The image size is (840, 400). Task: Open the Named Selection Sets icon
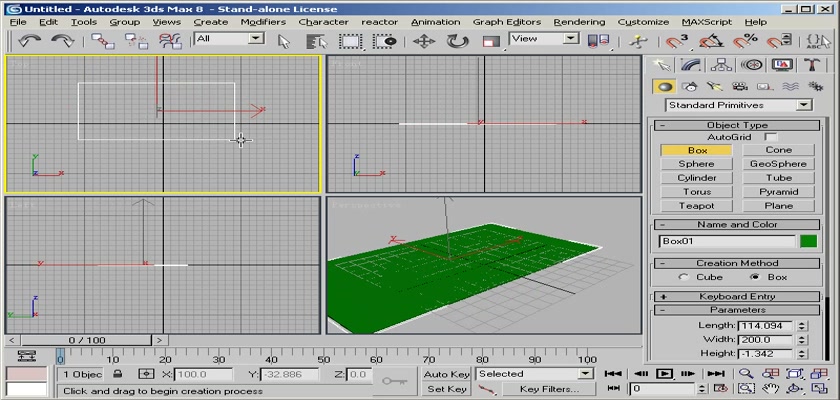(x=818, y=41)
